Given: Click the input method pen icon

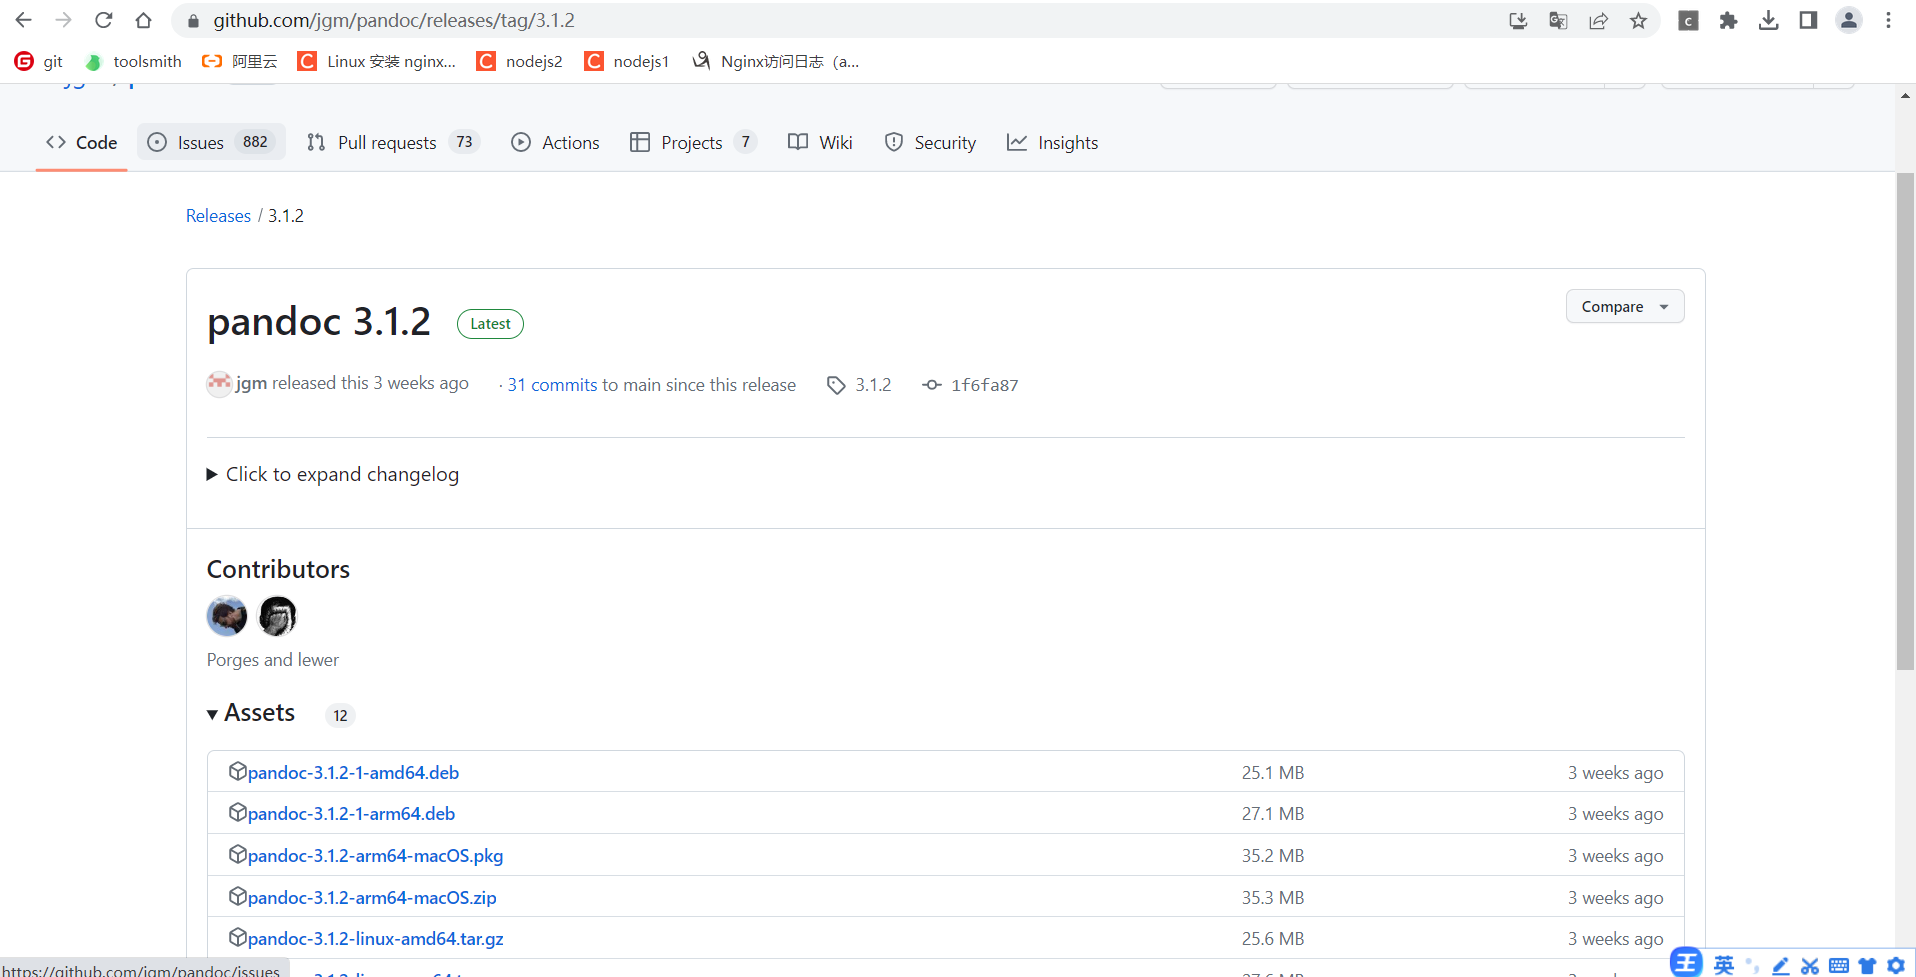Looking at the screenshot, I should pyautogui.click(x=1781, y=966).
